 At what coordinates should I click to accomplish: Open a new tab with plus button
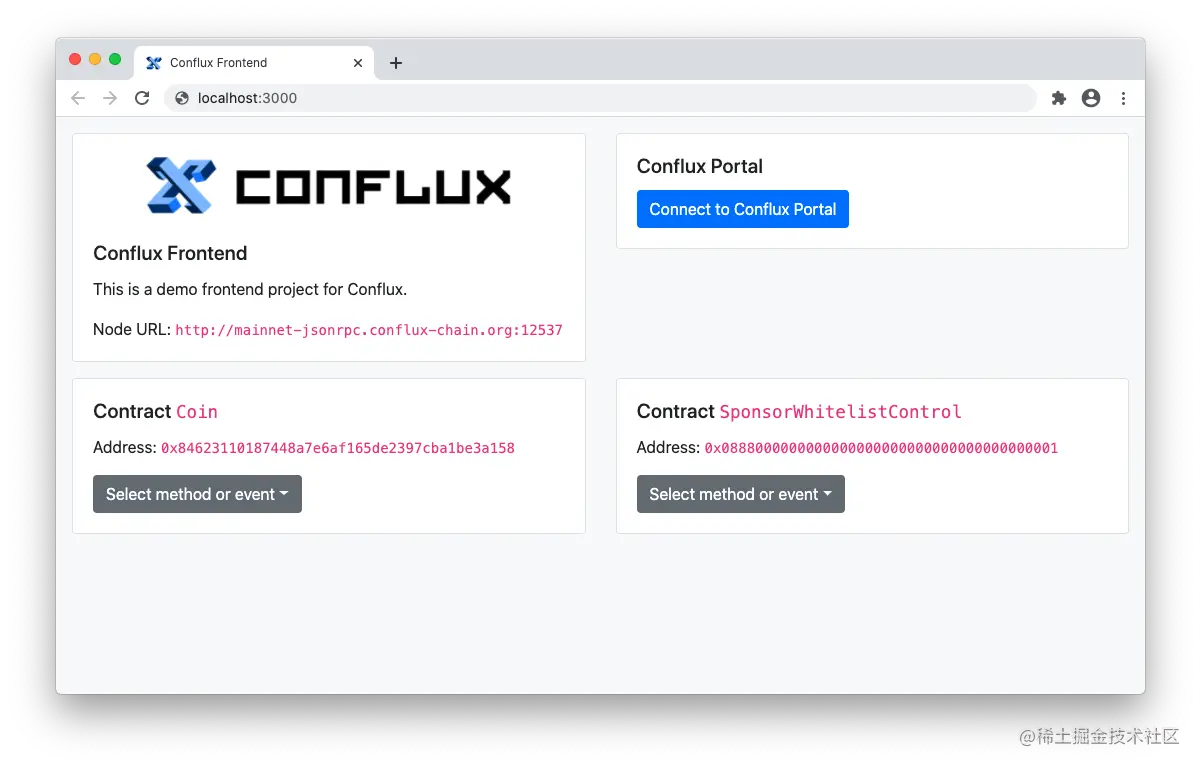coord(396,63)
